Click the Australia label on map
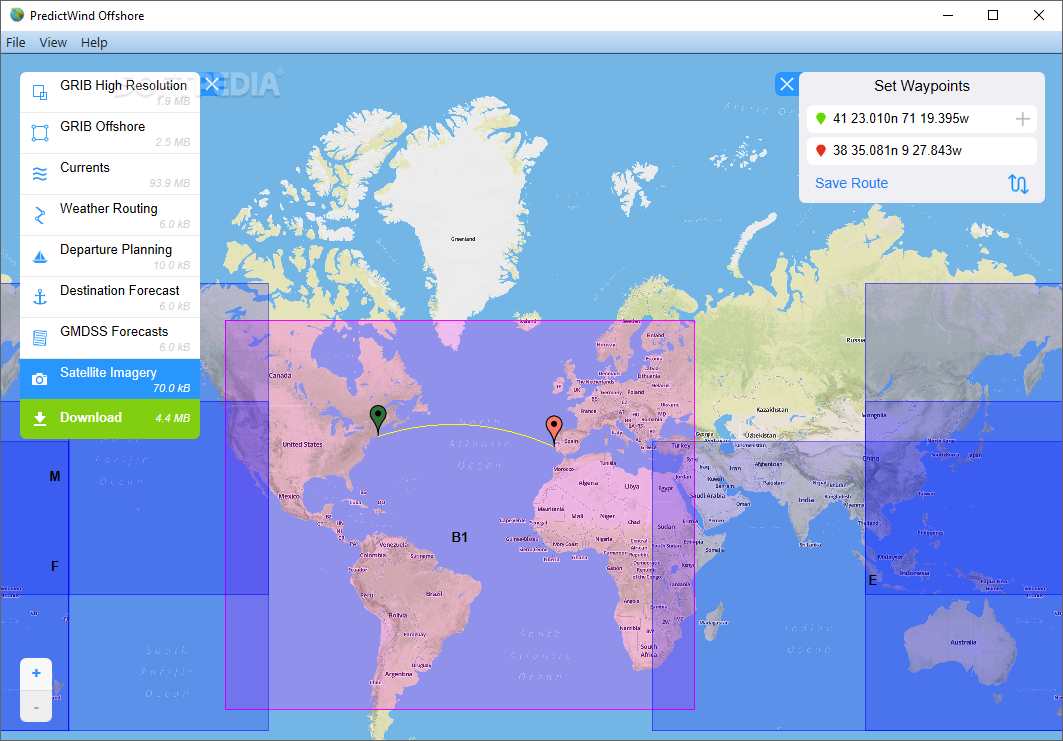This screenshot has width=1063, height=741. click(963, 642)
